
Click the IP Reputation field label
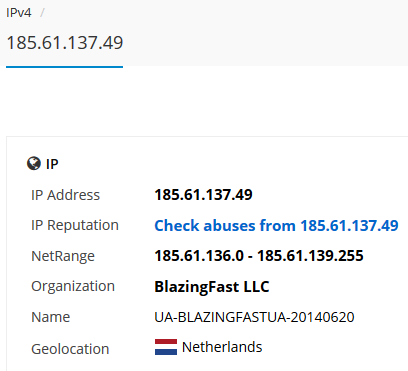[75, 225]
